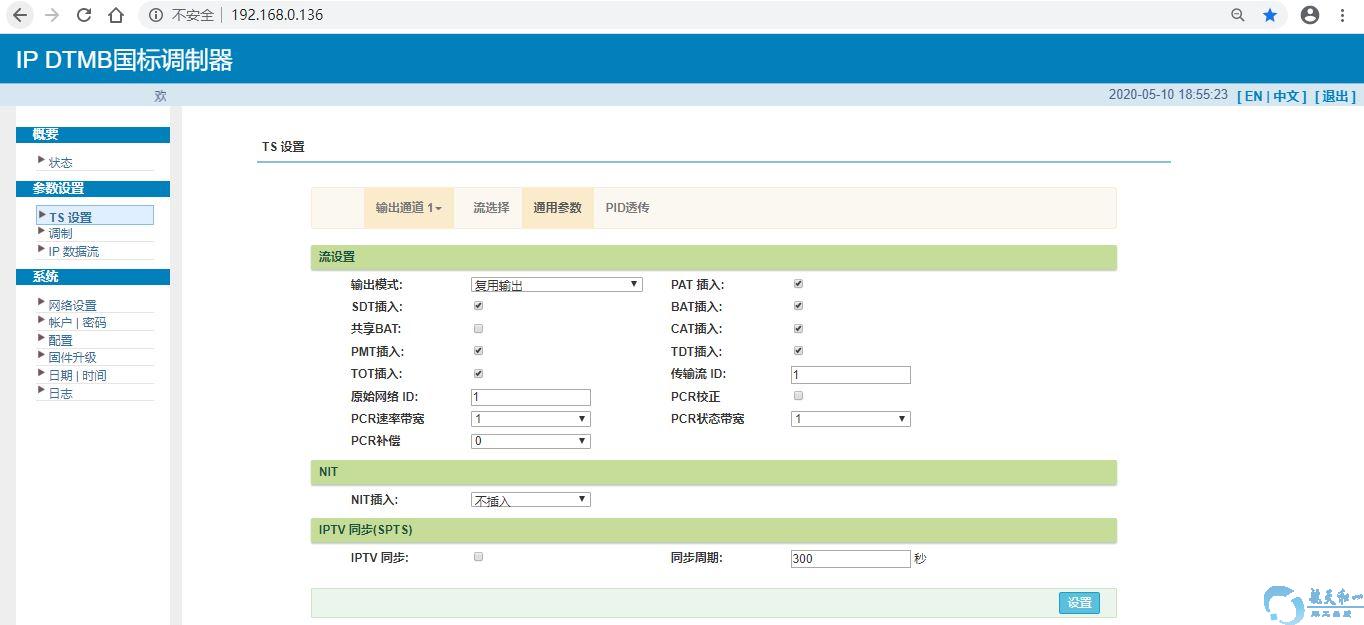Image resolution: width=1364 pixels, height=625 pixels.
Task: Click the 退出 logout link
Action: (1335, 96)
